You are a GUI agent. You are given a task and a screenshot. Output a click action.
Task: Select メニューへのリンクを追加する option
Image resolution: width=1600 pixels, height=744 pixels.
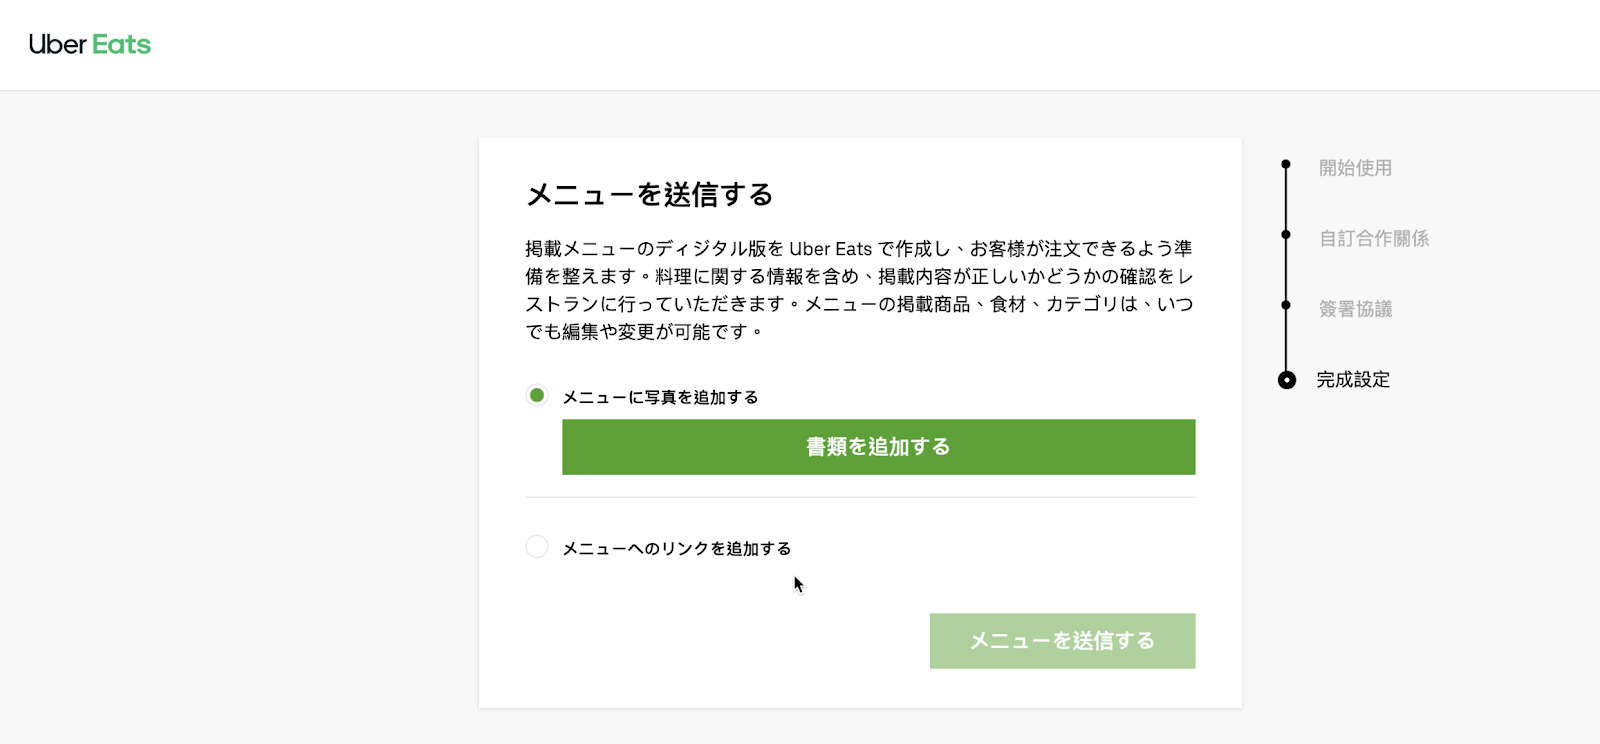pos(537,547)
